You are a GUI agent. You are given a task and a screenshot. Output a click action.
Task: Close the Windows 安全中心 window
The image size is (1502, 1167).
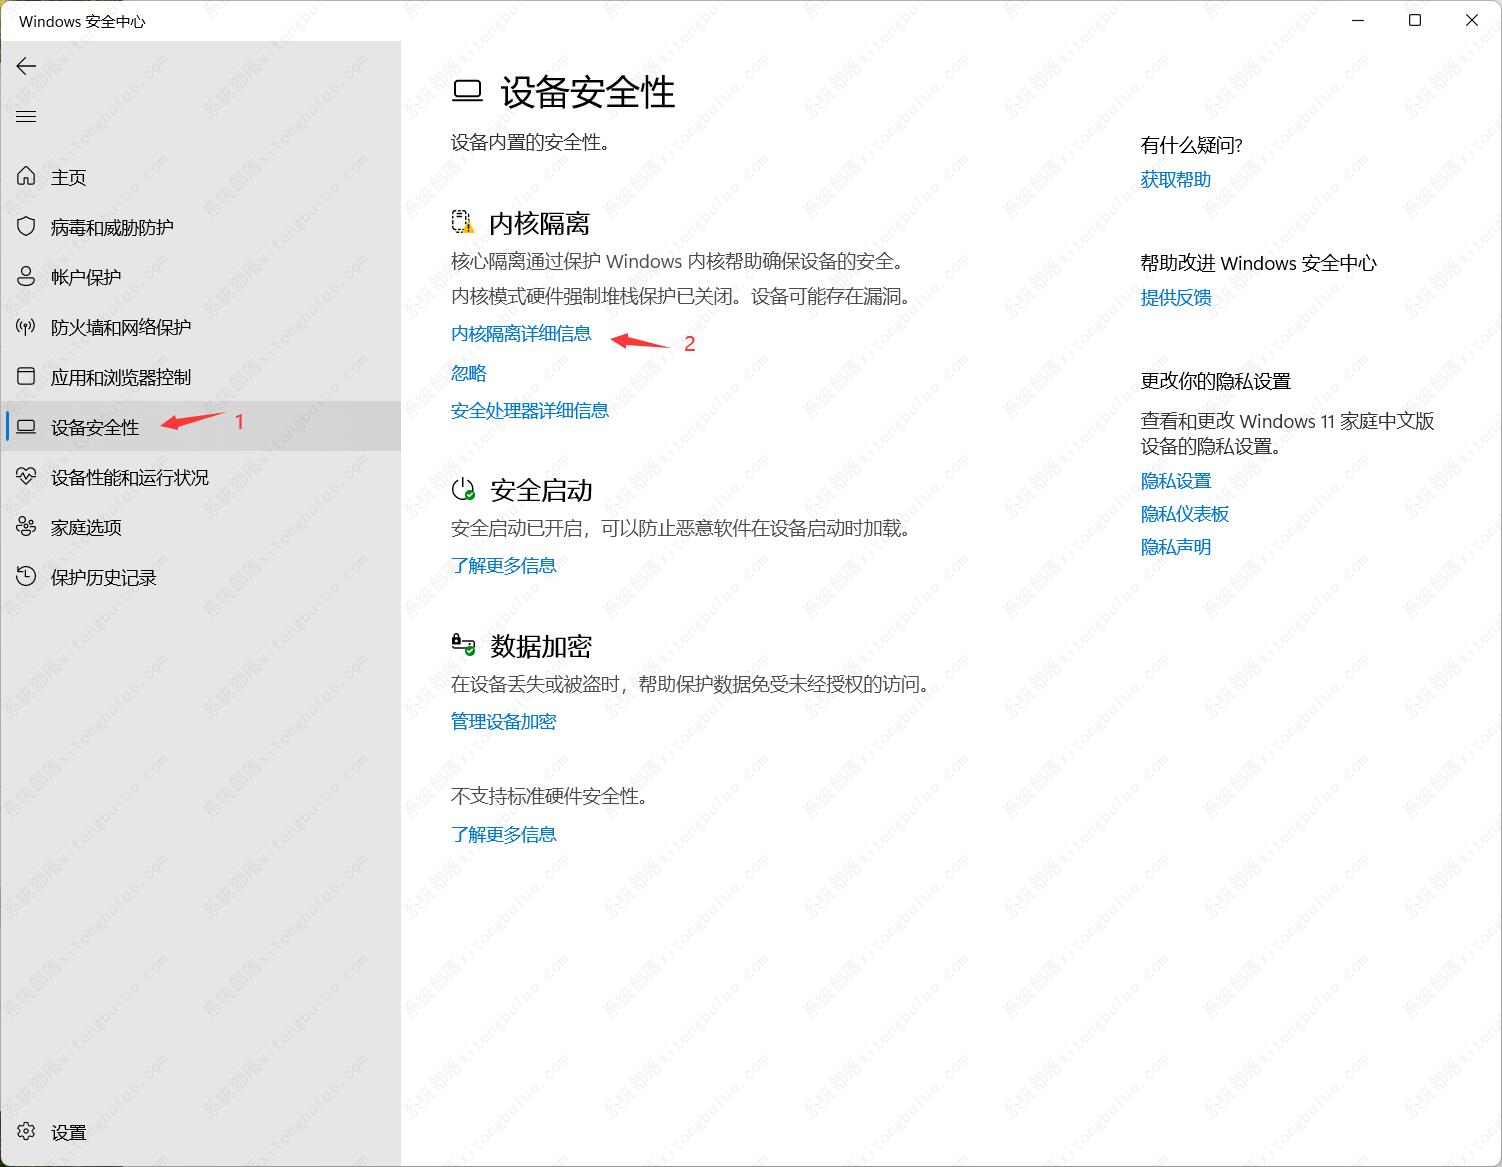[1472, 20]
